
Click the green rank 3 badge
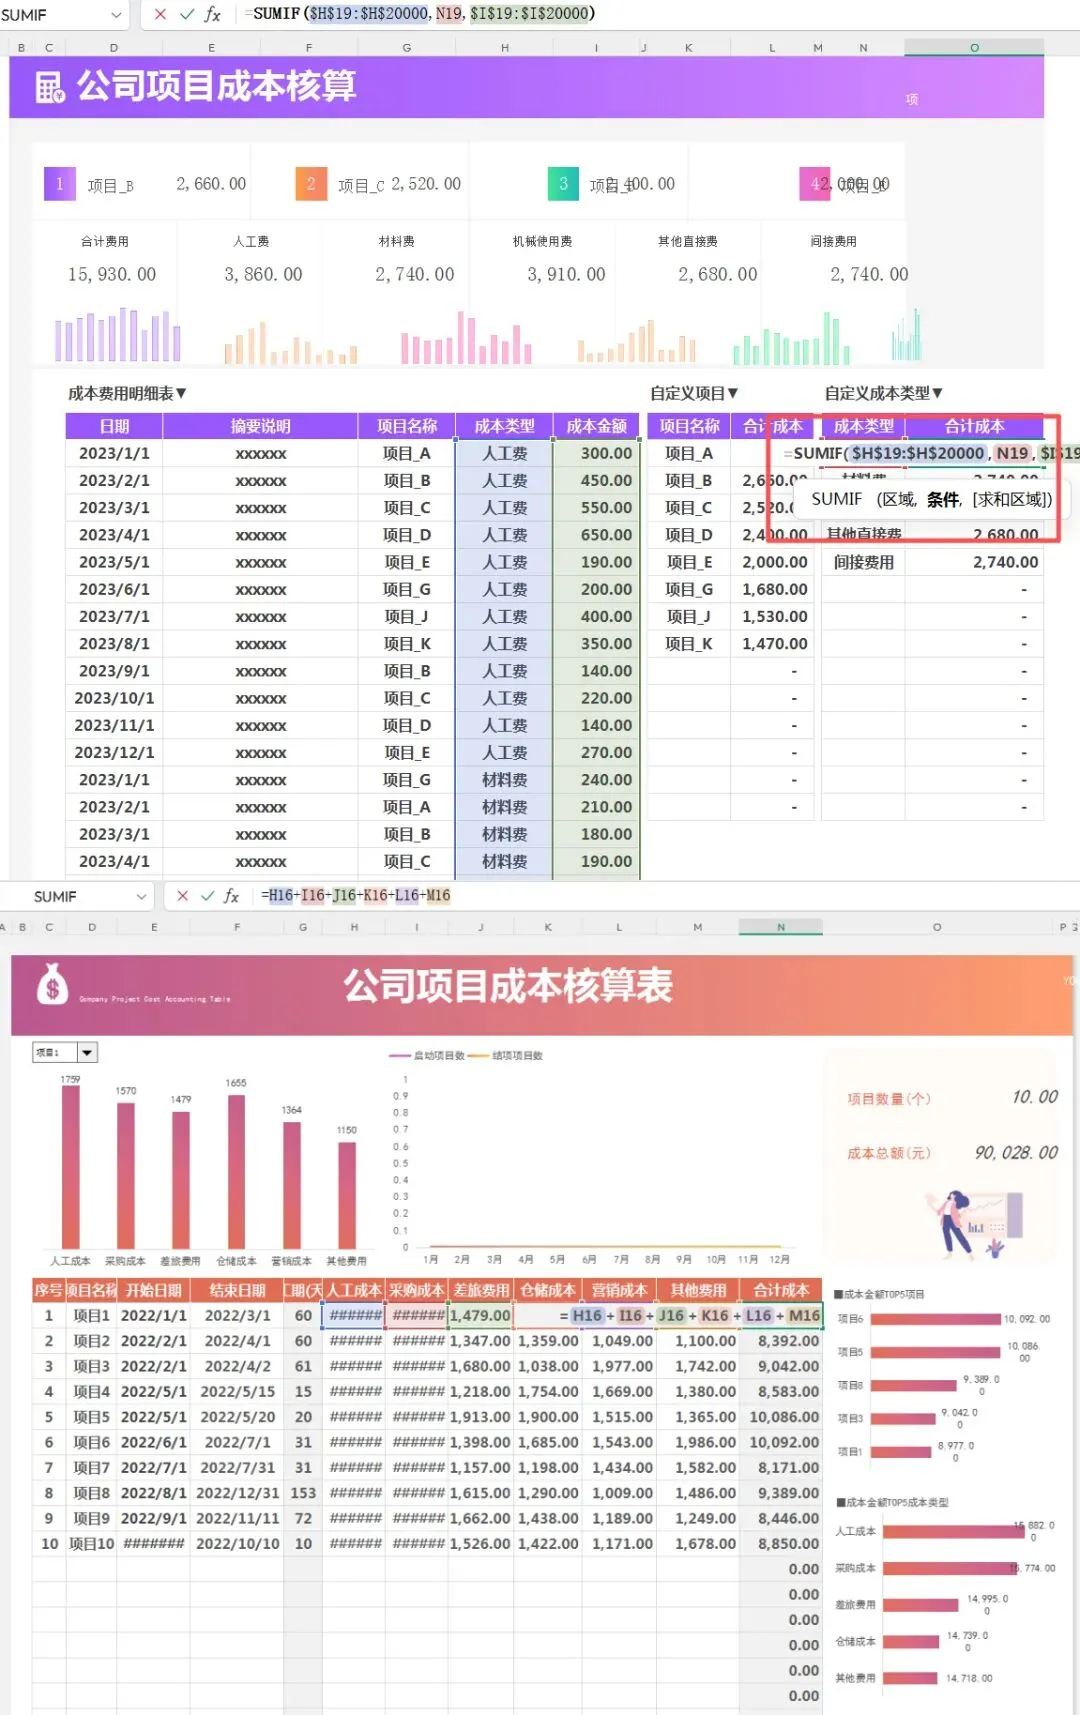tap(563, 184)
